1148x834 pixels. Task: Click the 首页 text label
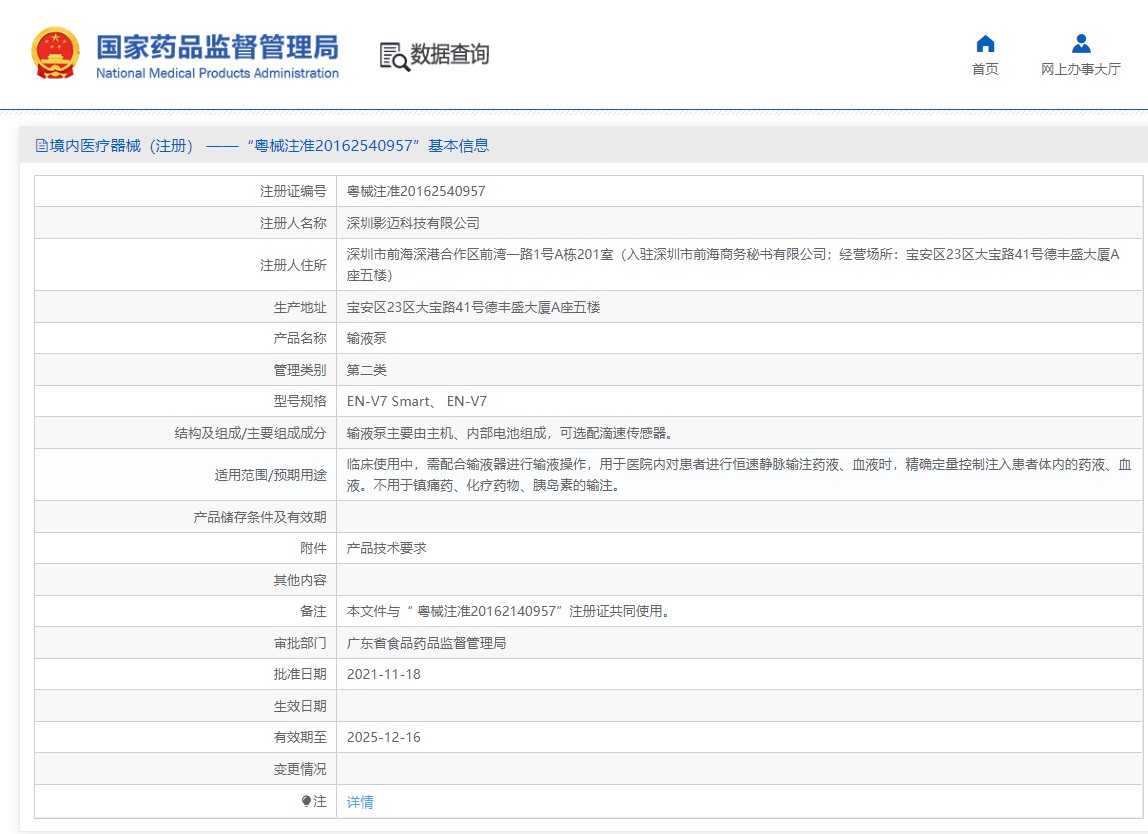click(x=985, y=69)
